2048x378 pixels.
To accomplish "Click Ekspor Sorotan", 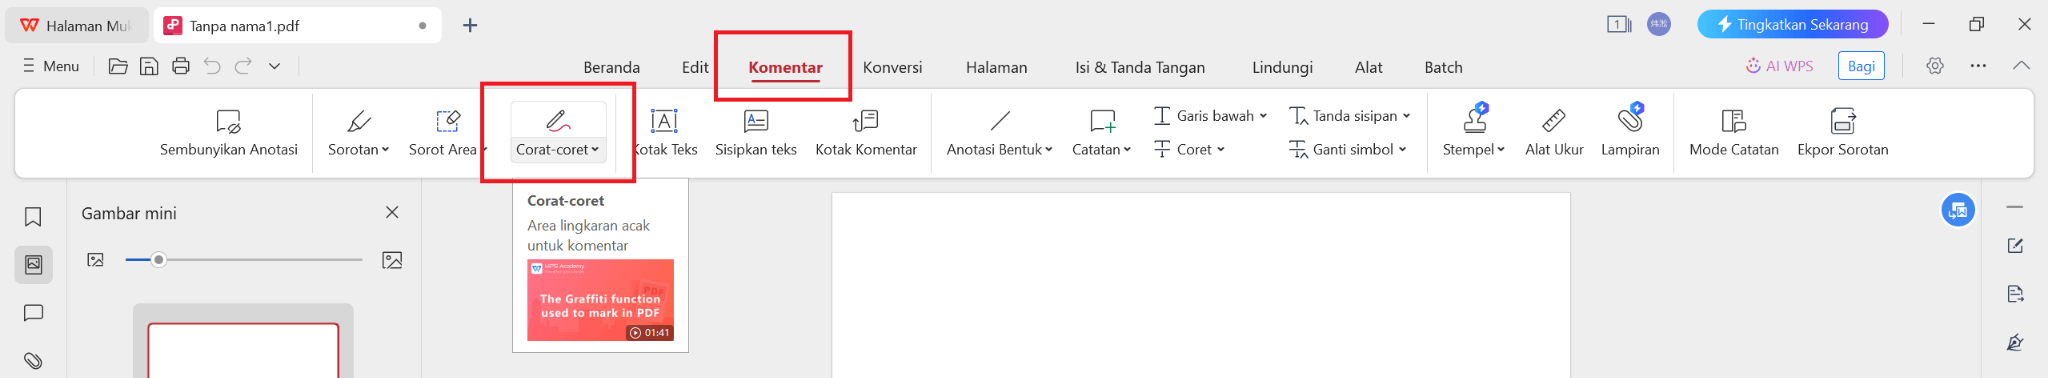I will pos(1843,134).
